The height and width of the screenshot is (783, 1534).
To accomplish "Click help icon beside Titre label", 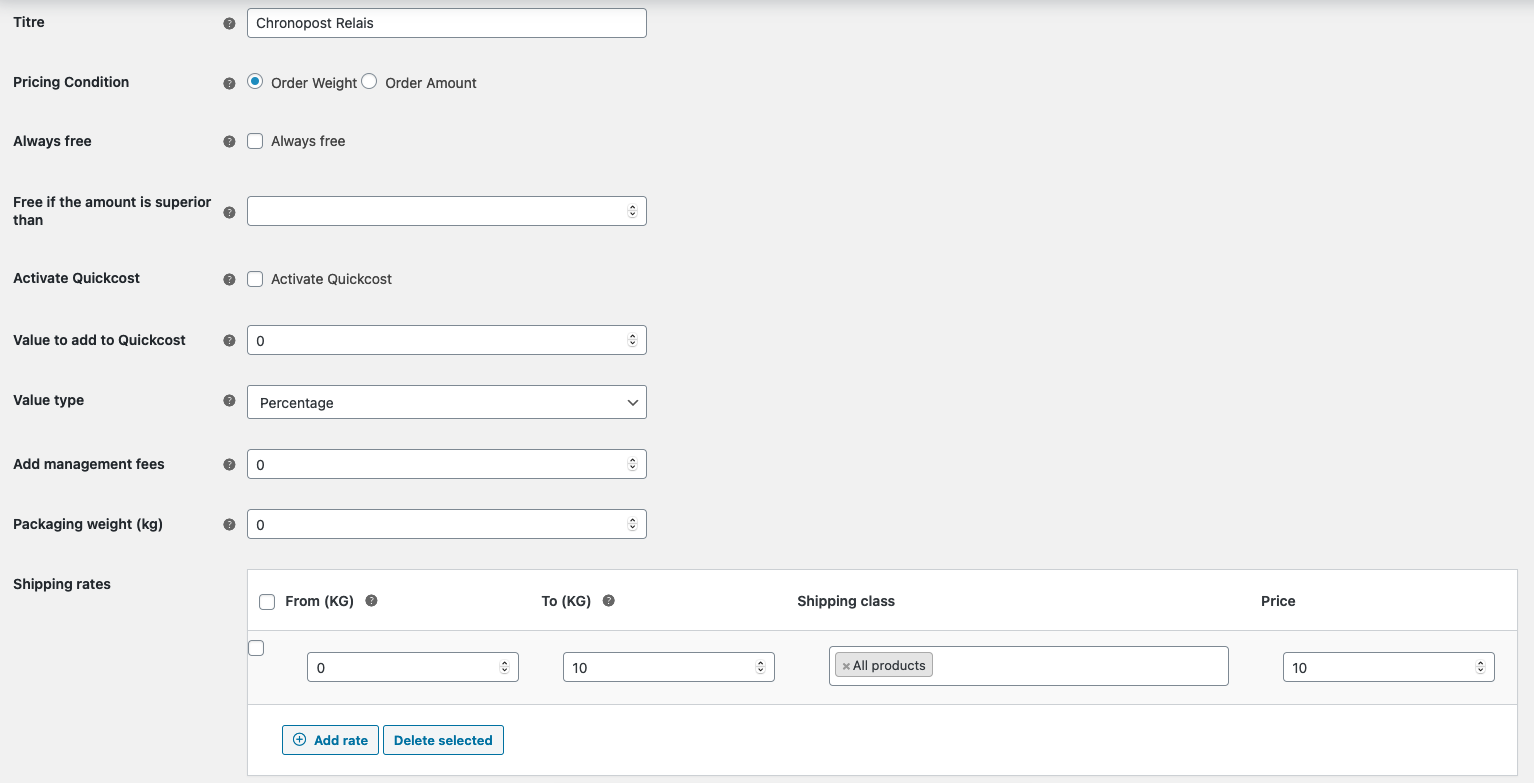I will click(x=229, y=23).
